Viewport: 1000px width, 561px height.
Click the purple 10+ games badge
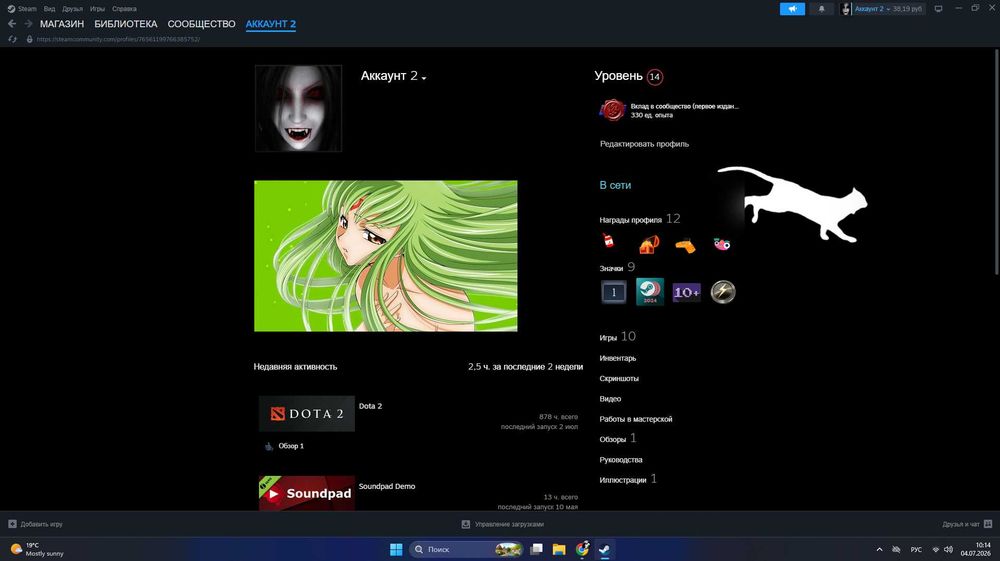point(686,292)
